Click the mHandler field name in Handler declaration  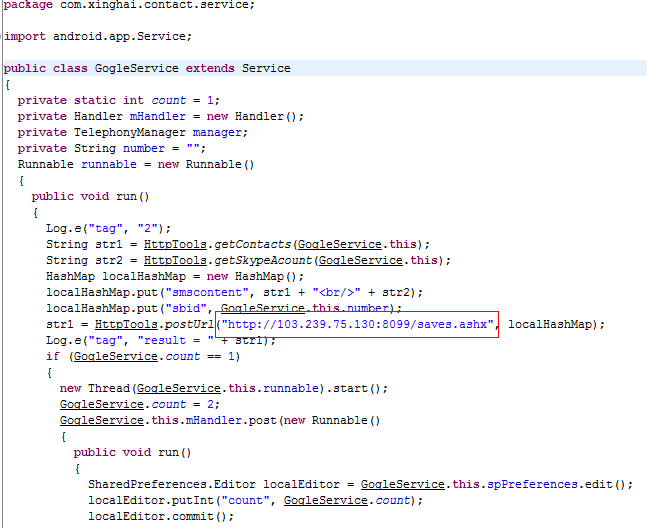coord(158,116)
